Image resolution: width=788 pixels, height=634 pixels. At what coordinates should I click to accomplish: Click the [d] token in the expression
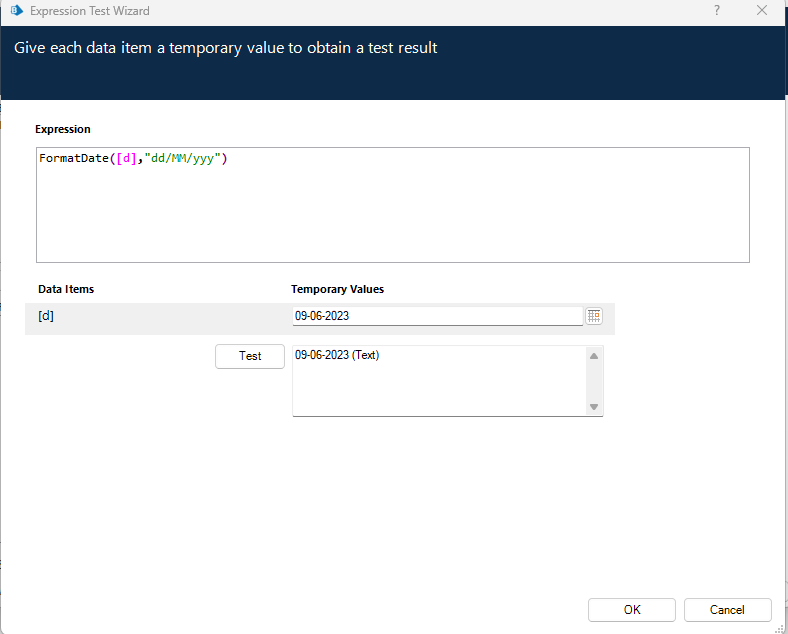point(127,159)
